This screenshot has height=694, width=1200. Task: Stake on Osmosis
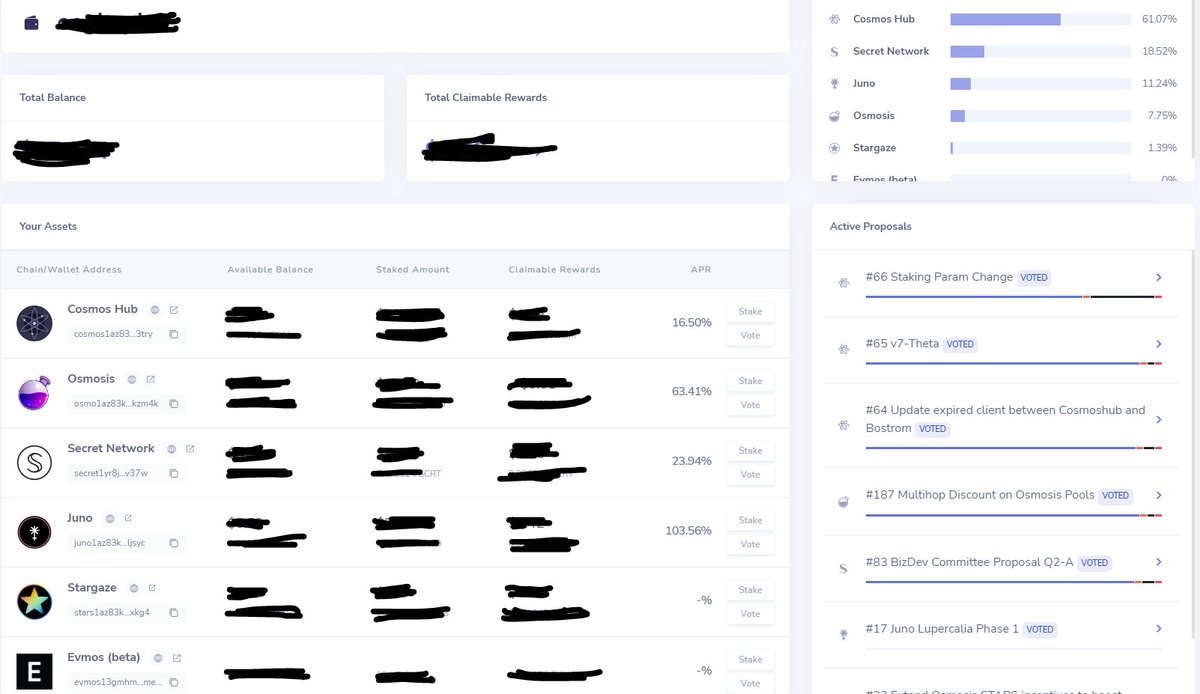750,381
